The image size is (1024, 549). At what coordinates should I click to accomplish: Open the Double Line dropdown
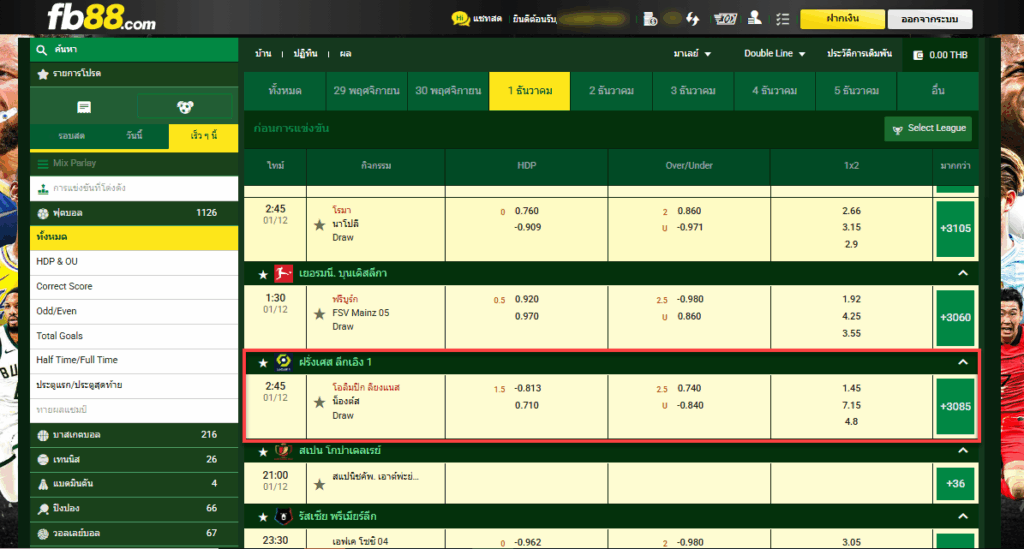click(775, 54)
